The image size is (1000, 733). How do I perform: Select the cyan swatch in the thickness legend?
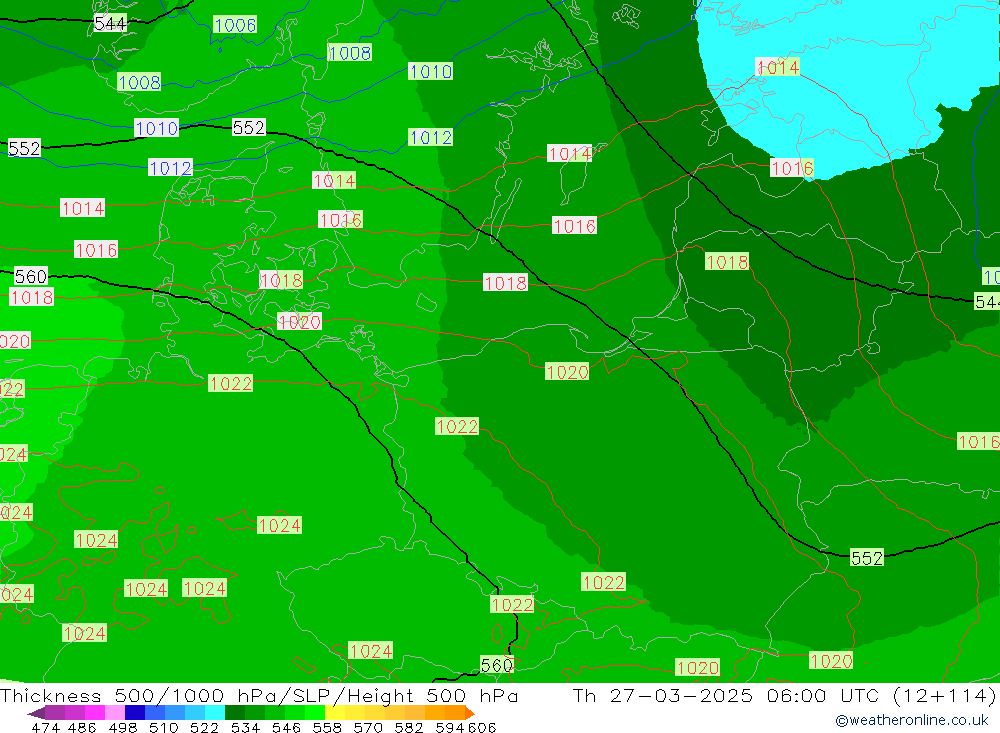(x=215, y=713)
